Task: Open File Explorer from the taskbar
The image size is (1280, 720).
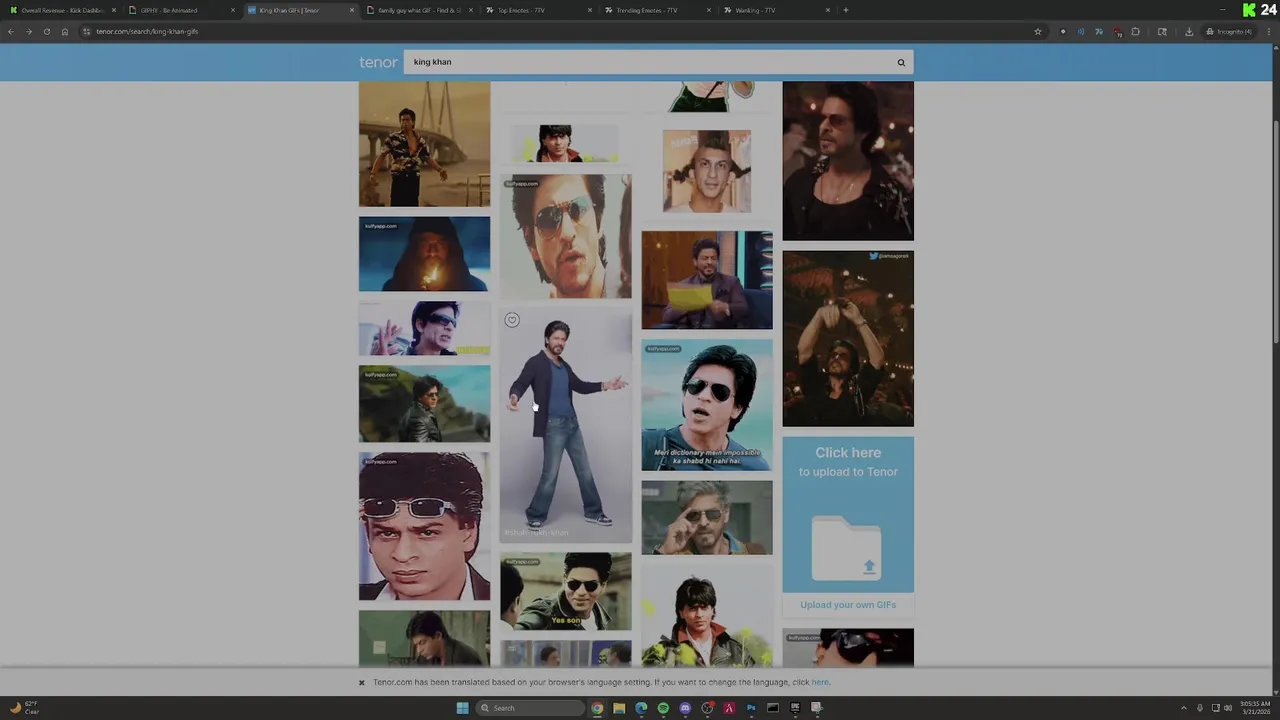Action: 619,708
